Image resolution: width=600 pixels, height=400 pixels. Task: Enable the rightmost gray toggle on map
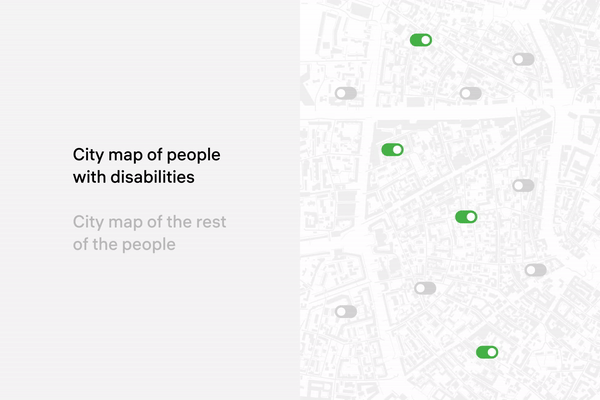535,270
